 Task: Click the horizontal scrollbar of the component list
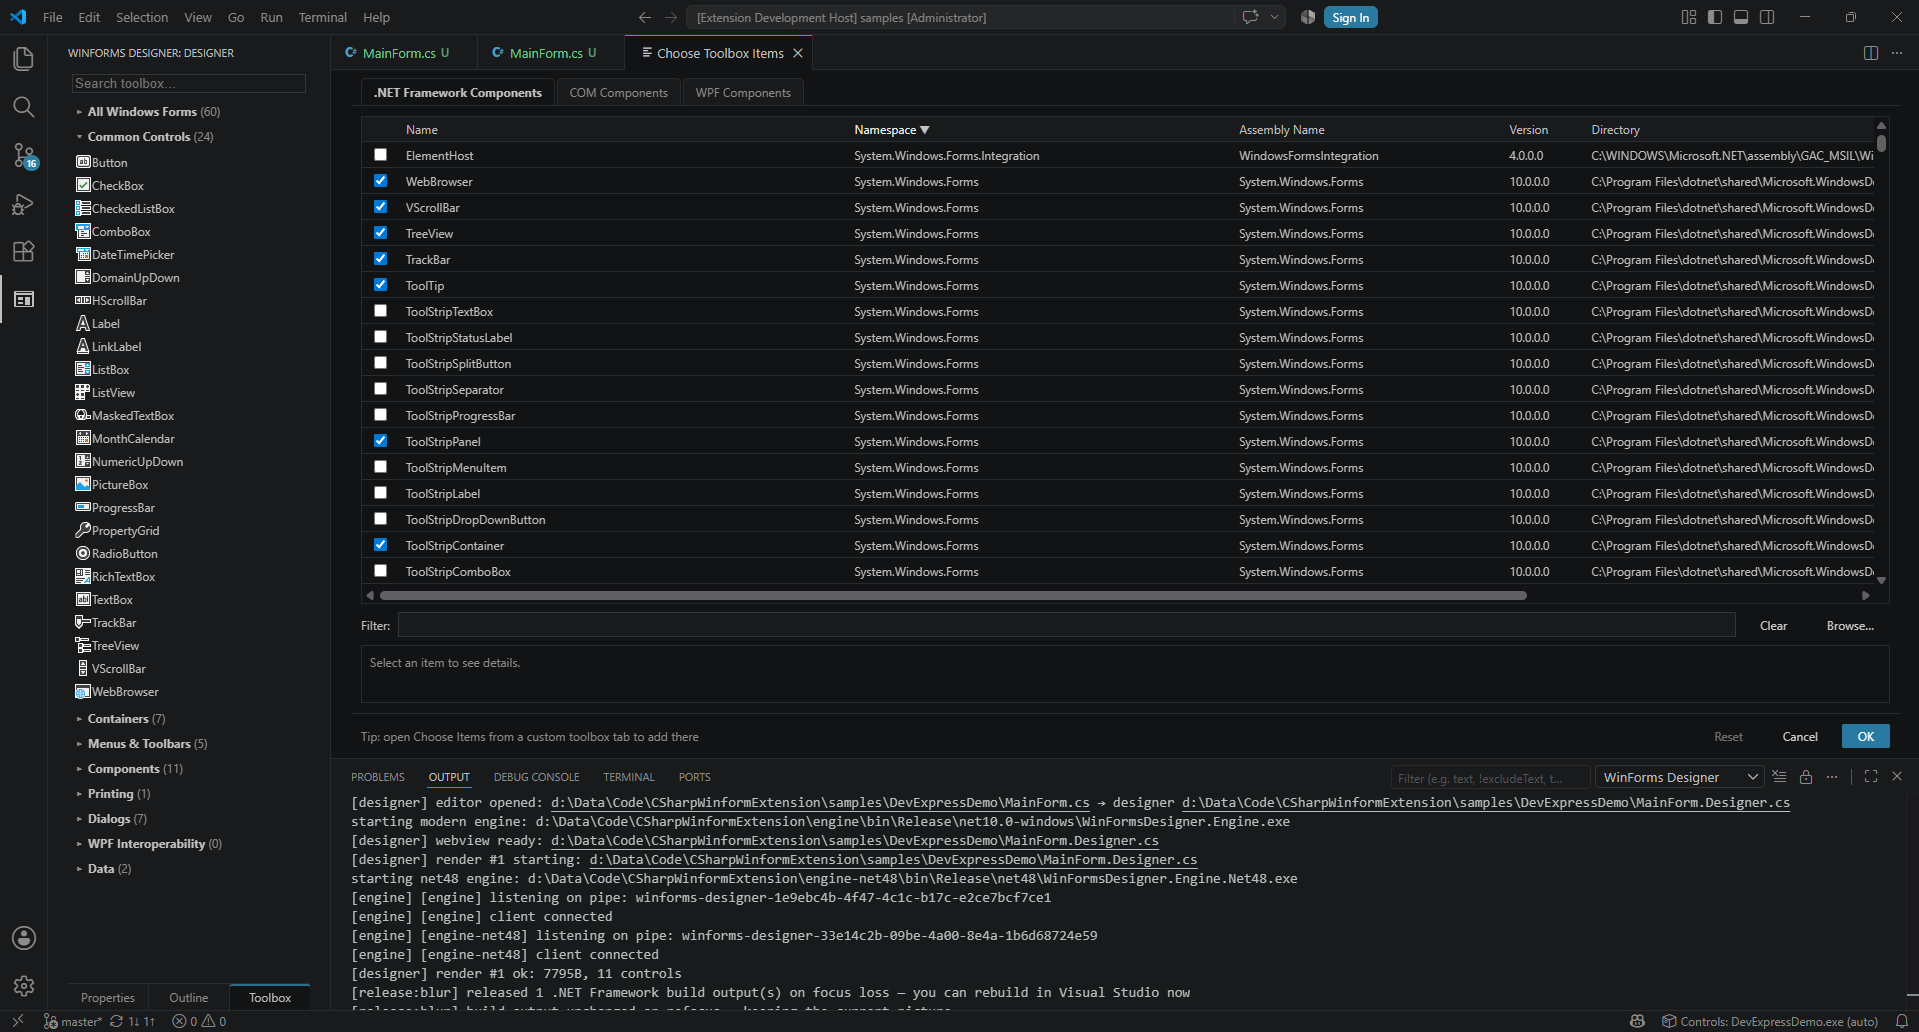[x=953, y=595]
